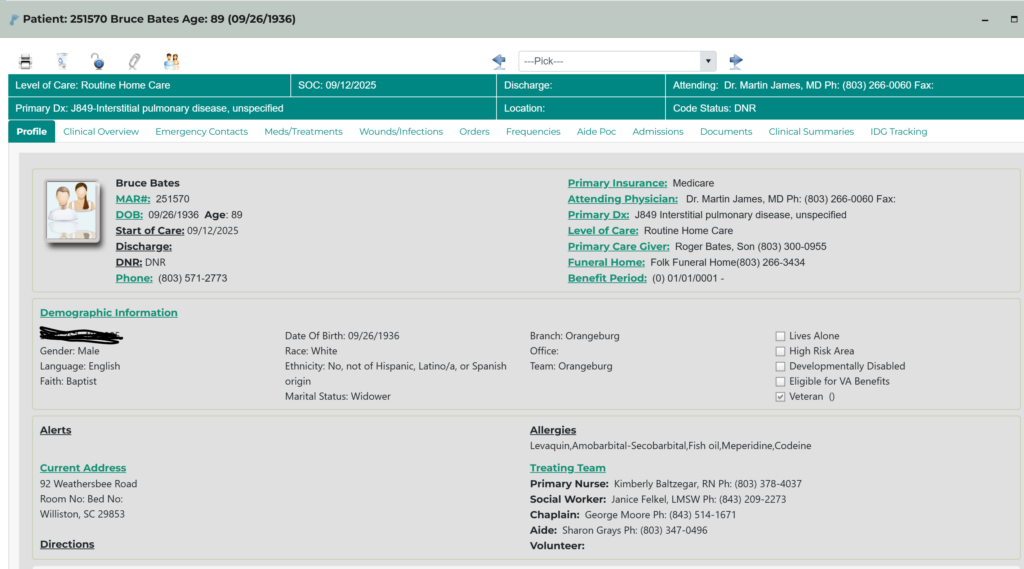Open the Treating Team link
The height and width of the screenshot is (569, 1024).
pos(568,468)
